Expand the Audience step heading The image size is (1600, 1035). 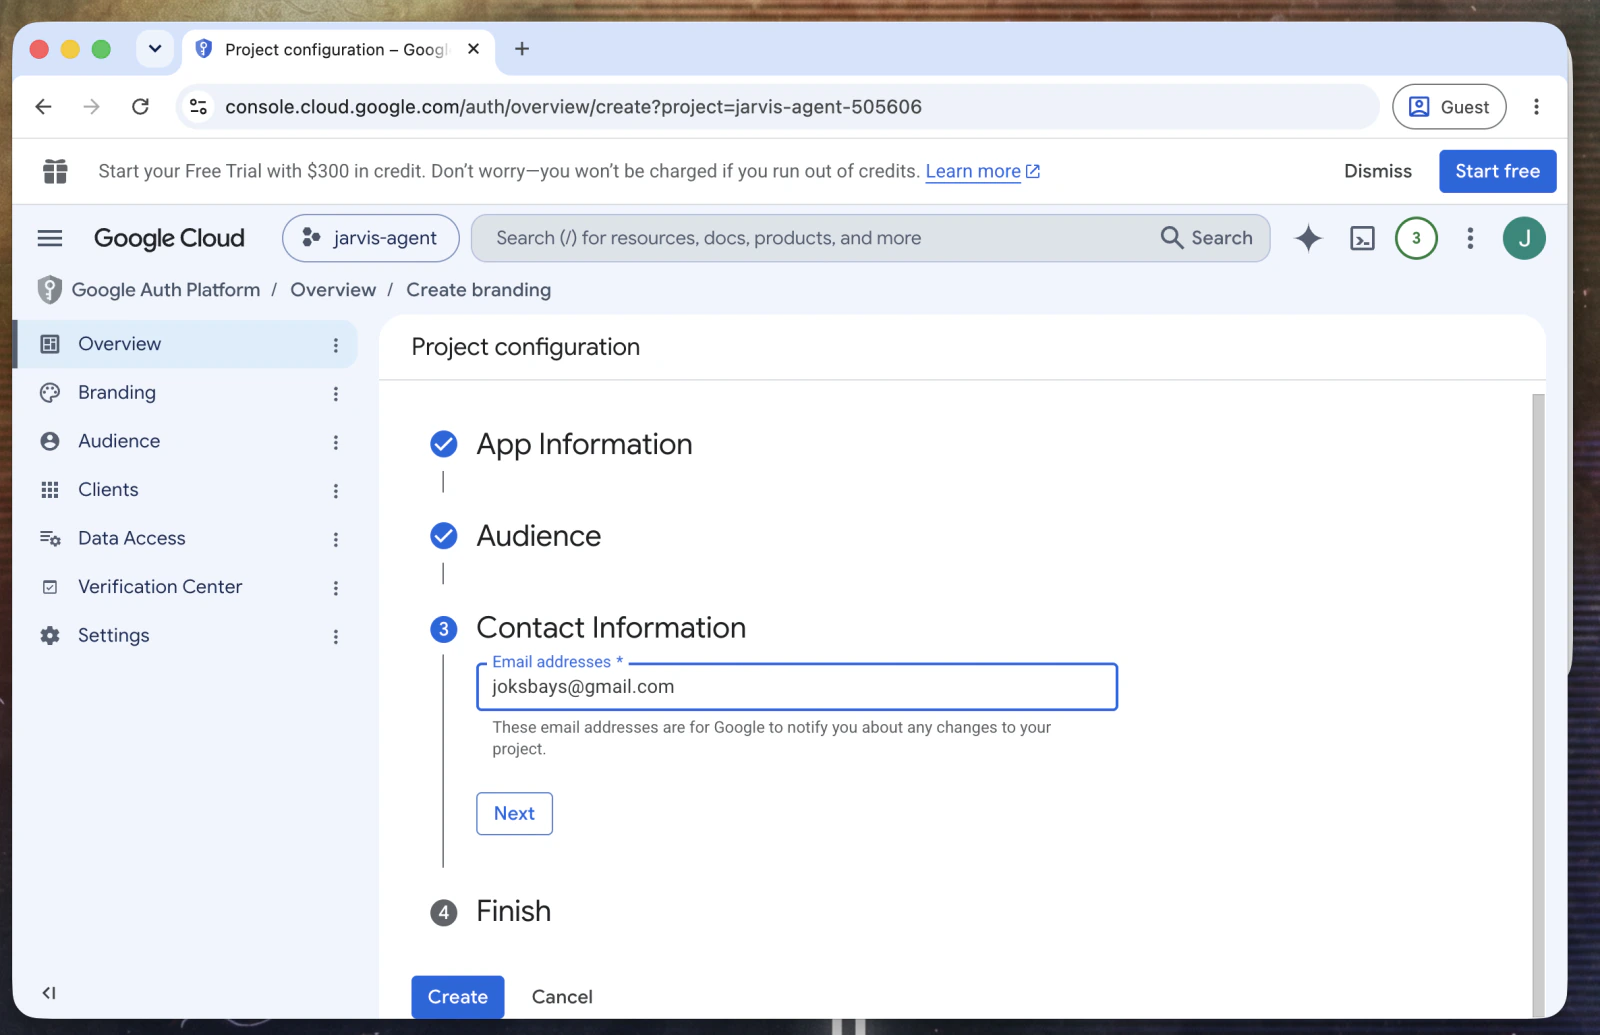(x=539, y=536)
